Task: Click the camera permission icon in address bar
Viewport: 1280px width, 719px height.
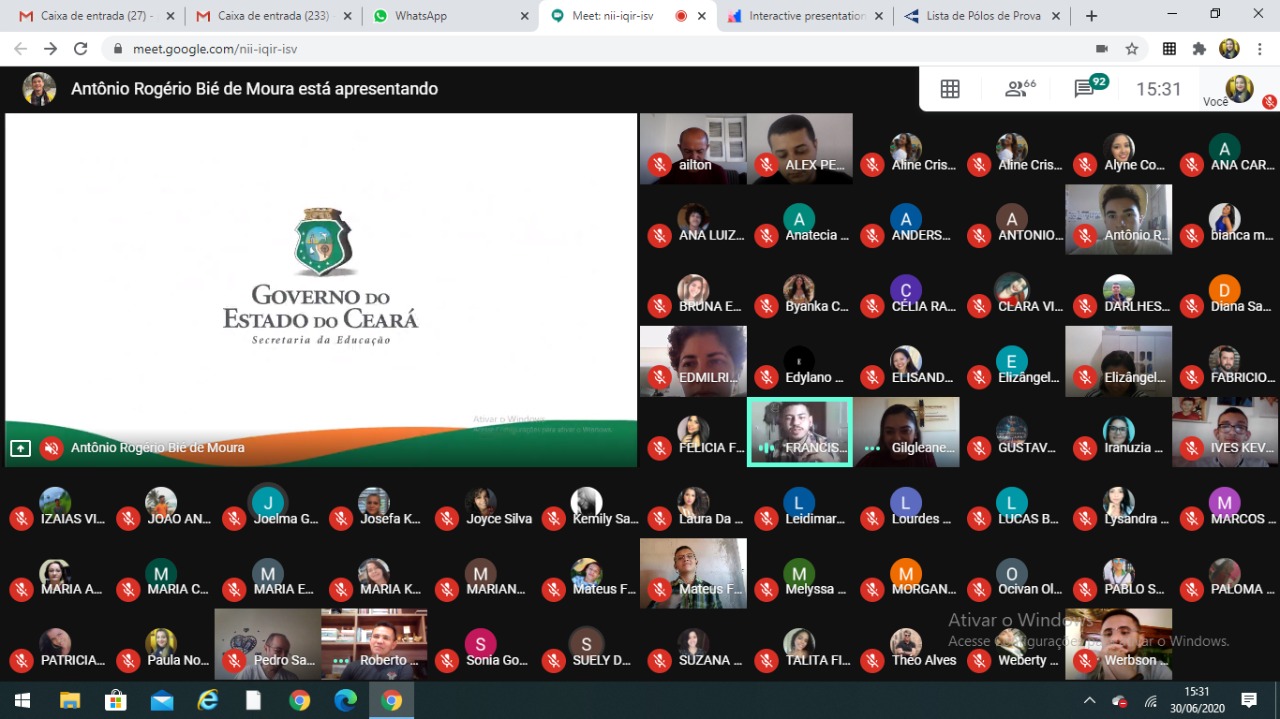Action: [x=1102, y=49]
